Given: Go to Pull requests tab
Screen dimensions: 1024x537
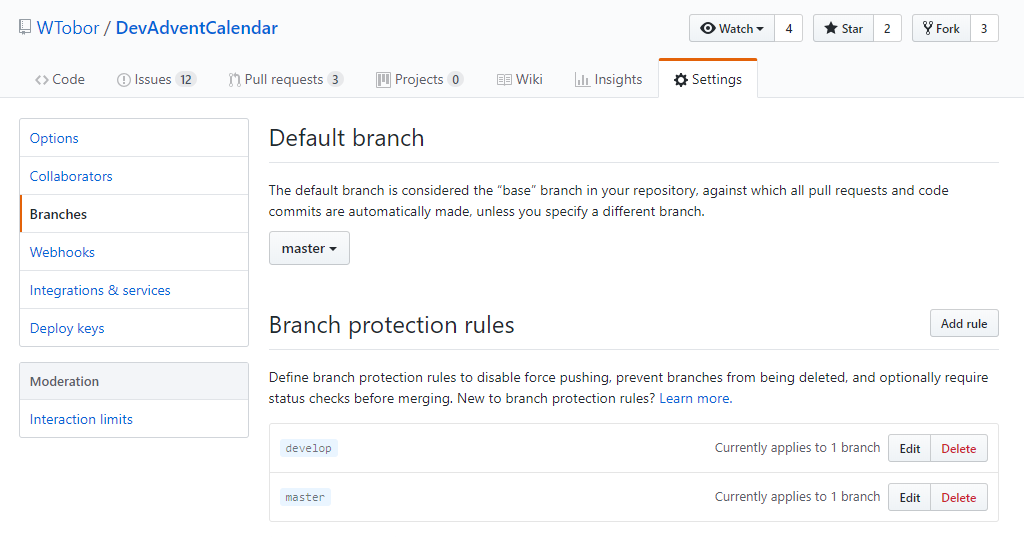Looking at the screenshot, I should 284,79.
